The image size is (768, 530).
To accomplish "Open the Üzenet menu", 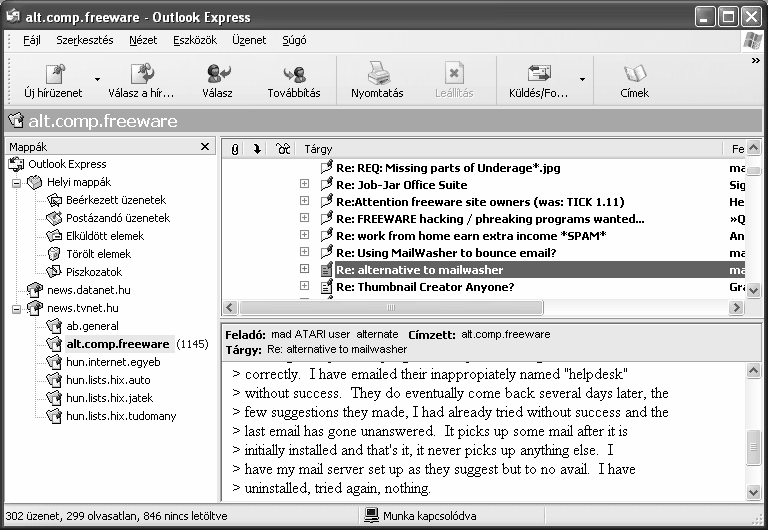I will point(249,40).
